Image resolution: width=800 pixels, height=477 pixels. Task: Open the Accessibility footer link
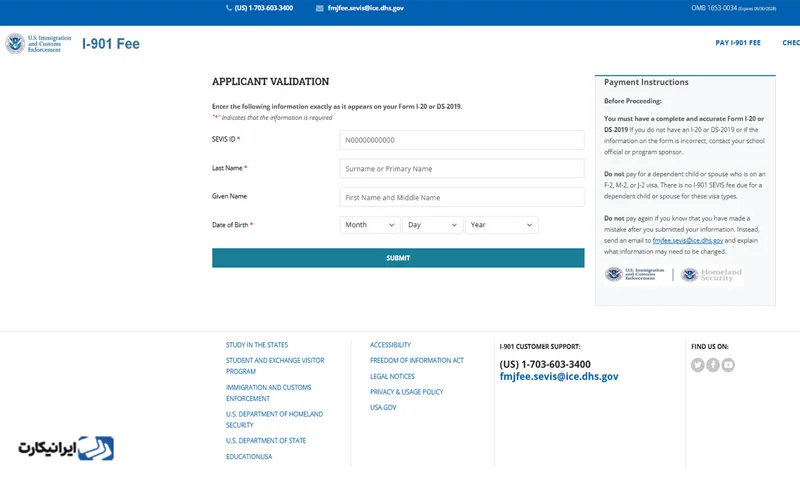point(390,345)
